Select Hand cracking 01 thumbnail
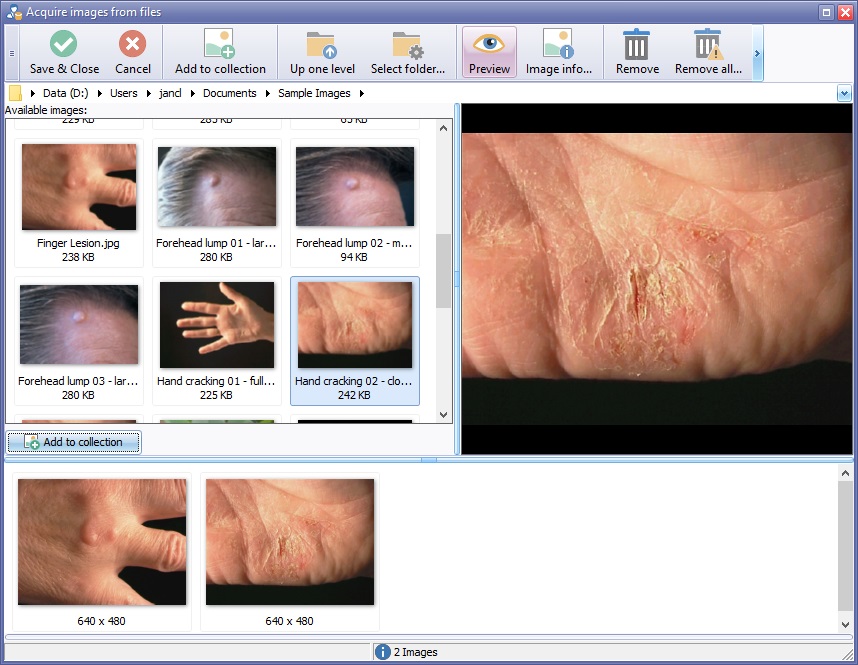Image resolution: width=858 pixels, height=665 pixels. 216,325
